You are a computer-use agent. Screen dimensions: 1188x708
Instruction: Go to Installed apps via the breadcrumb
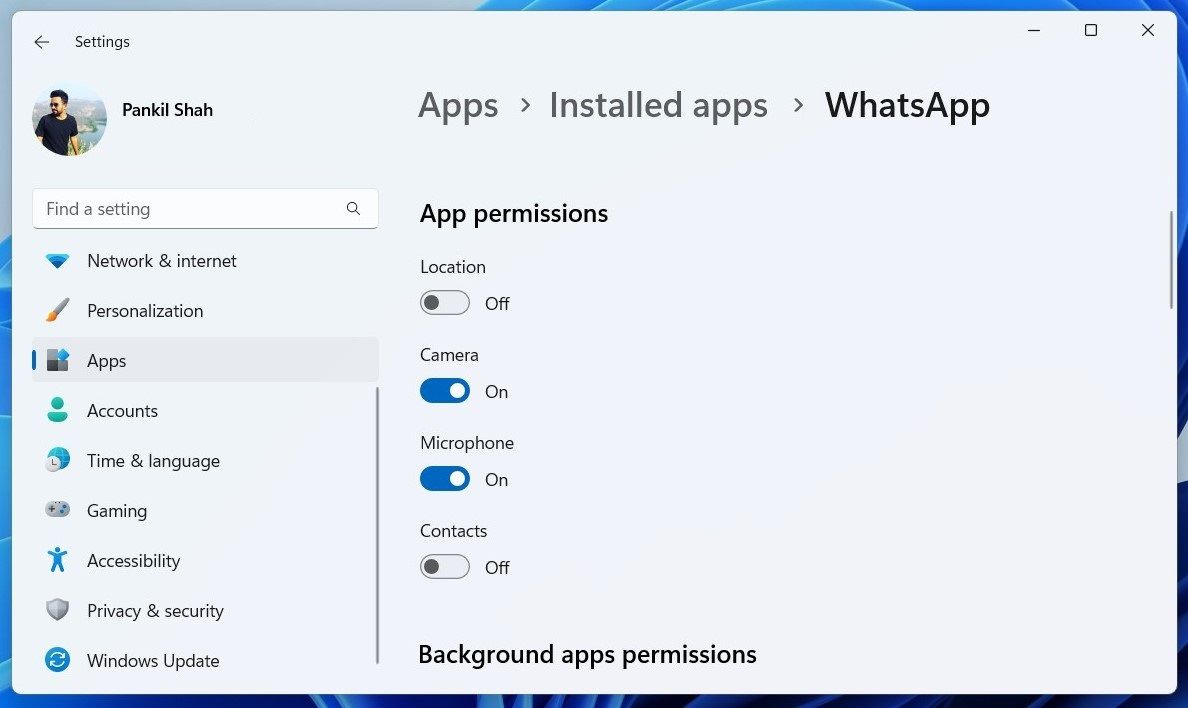(x=658, y=105)
